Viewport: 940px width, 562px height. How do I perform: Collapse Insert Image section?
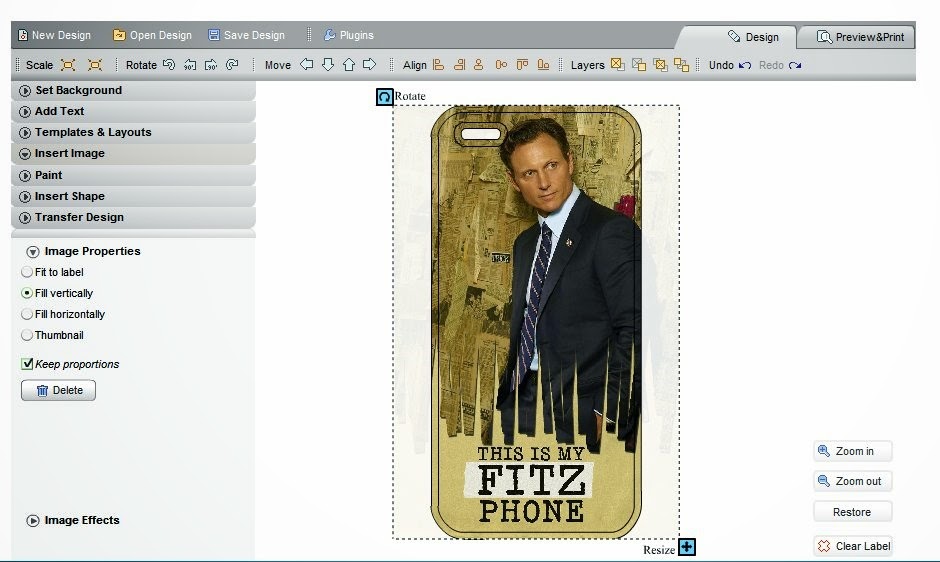133,154
